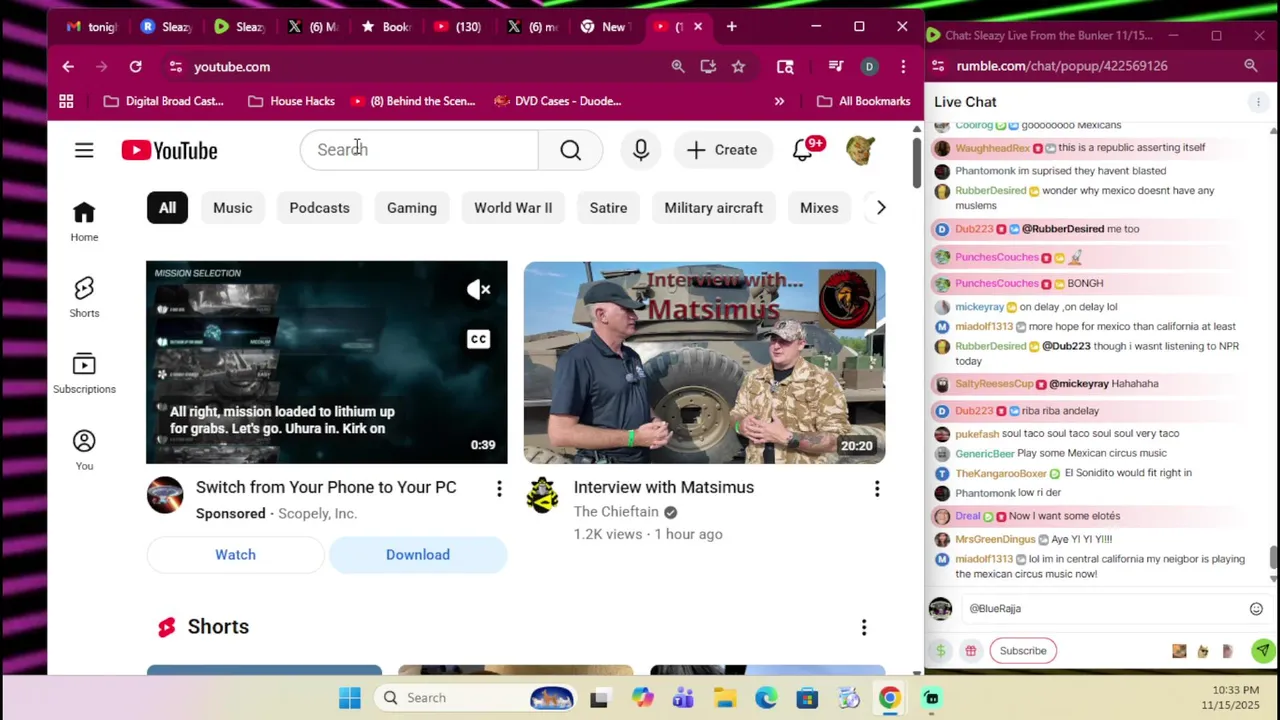The width and height of the screenshot is (1280, 720).
Task: Open a new Chrome tab
Action: [731, 27]
